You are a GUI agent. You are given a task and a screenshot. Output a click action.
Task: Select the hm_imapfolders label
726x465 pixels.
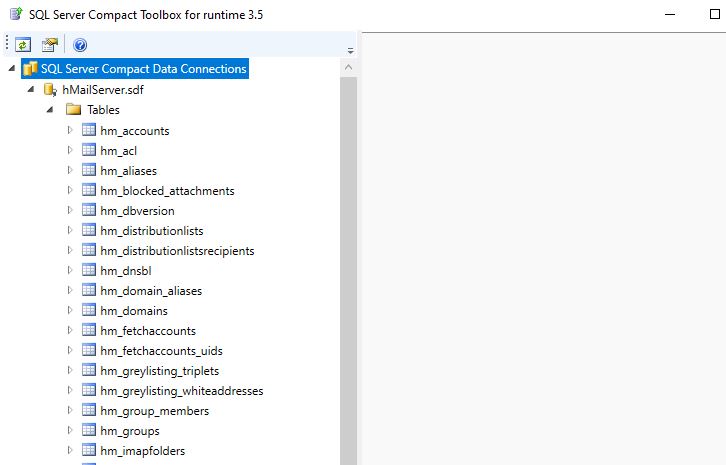[143, 450]
